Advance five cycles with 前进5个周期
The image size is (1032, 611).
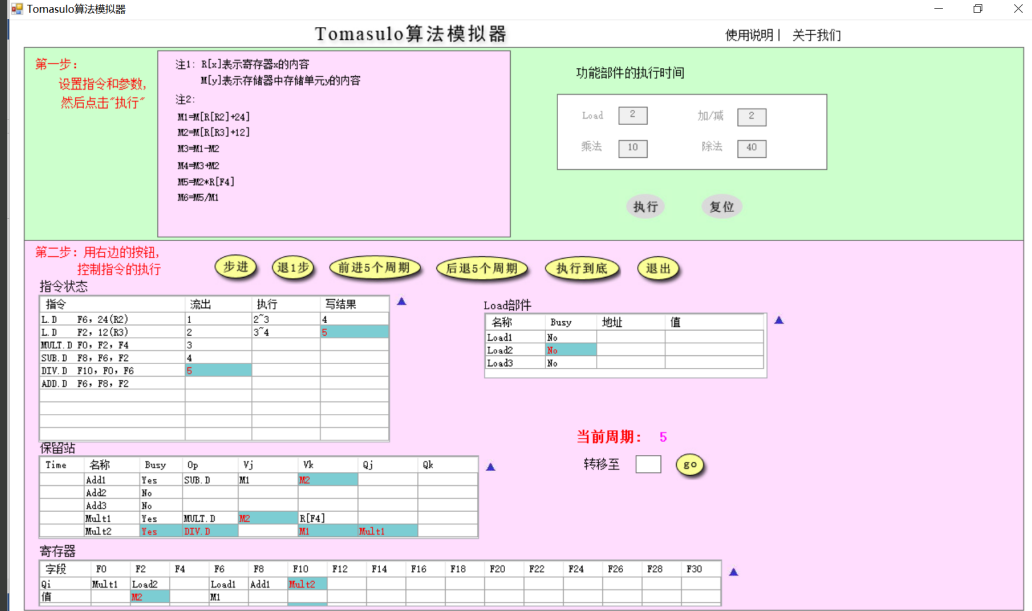pos(376,268)
